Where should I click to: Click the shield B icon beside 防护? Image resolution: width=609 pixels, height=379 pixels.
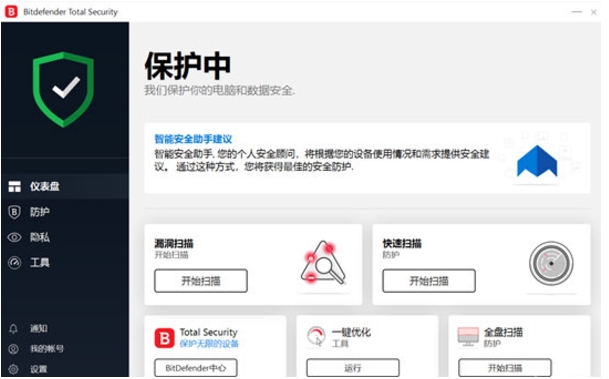click(14, 212)
